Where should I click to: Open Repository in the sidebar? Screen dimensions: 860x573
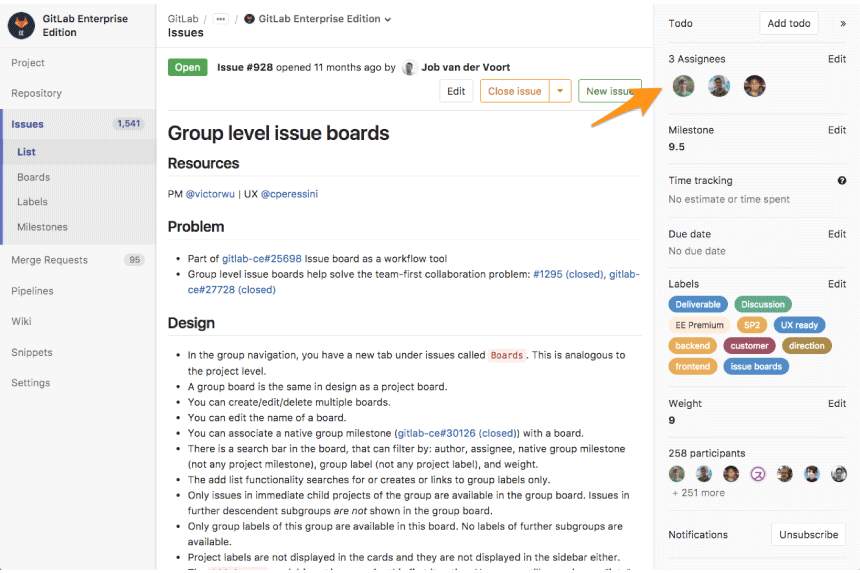(36, 93)
